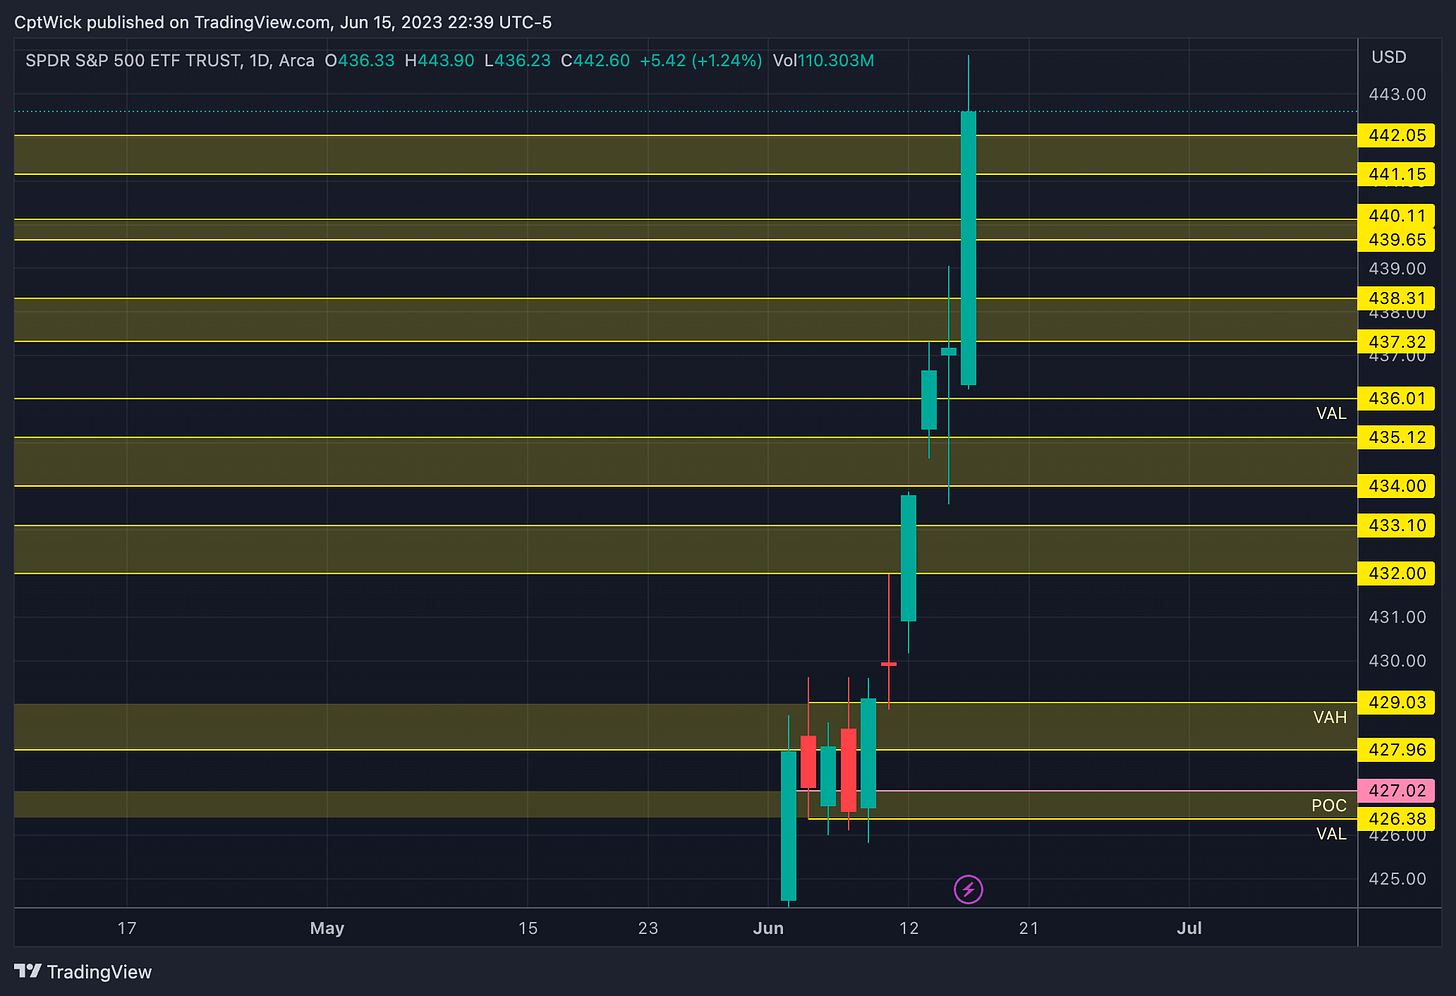
Task: Click the Jun label on time axis
Action: click(768, 928)
